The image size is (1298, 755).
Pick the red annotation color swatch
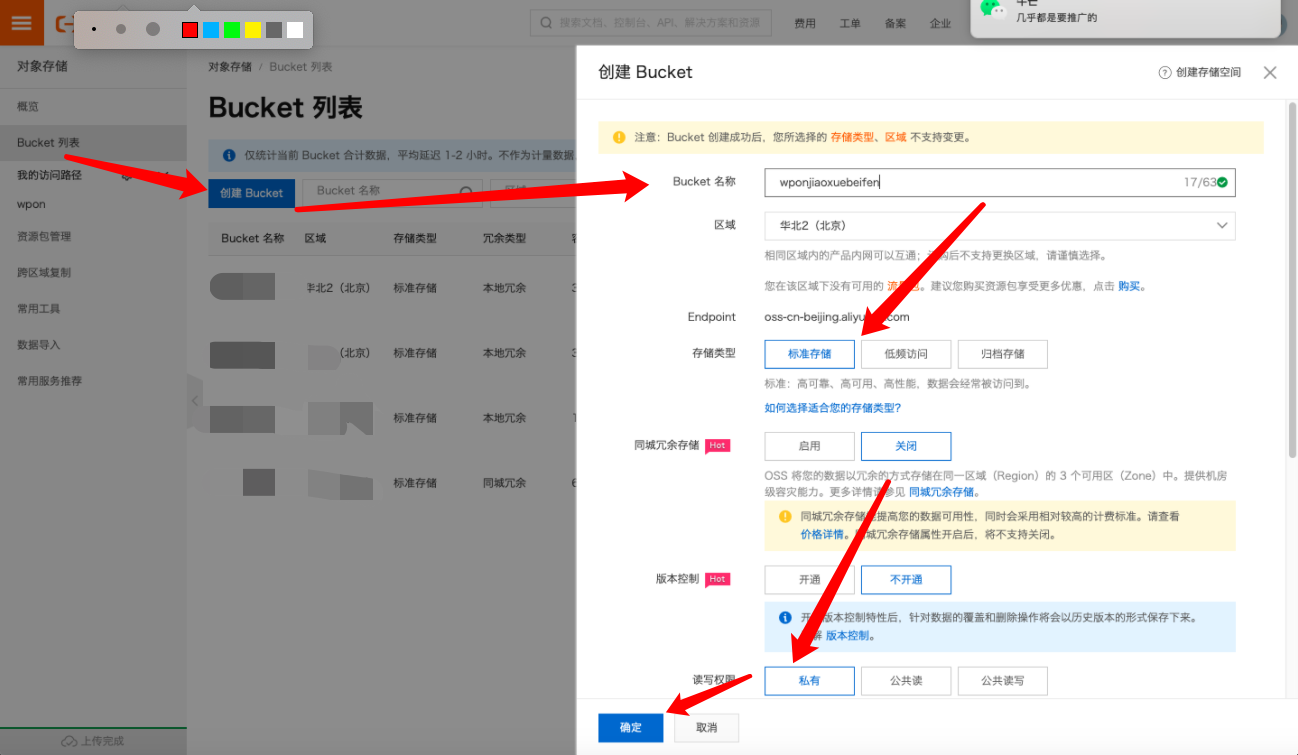[x=190, y=30]
